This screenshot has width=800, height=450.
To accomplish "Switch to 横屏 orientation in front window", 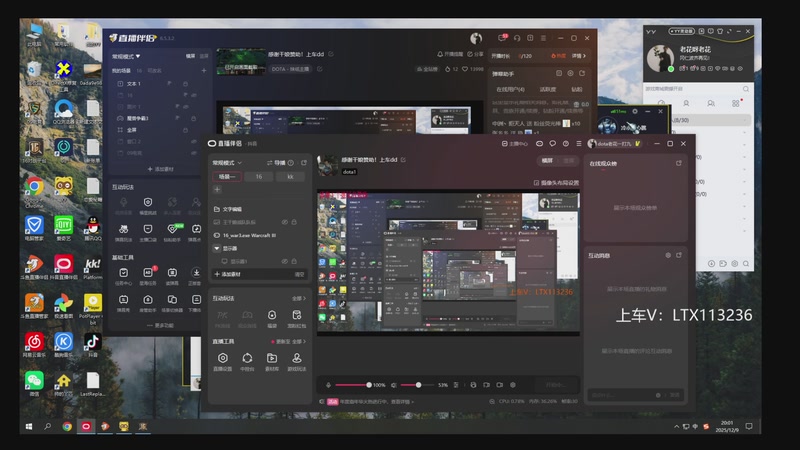I will tap(547, 160).
